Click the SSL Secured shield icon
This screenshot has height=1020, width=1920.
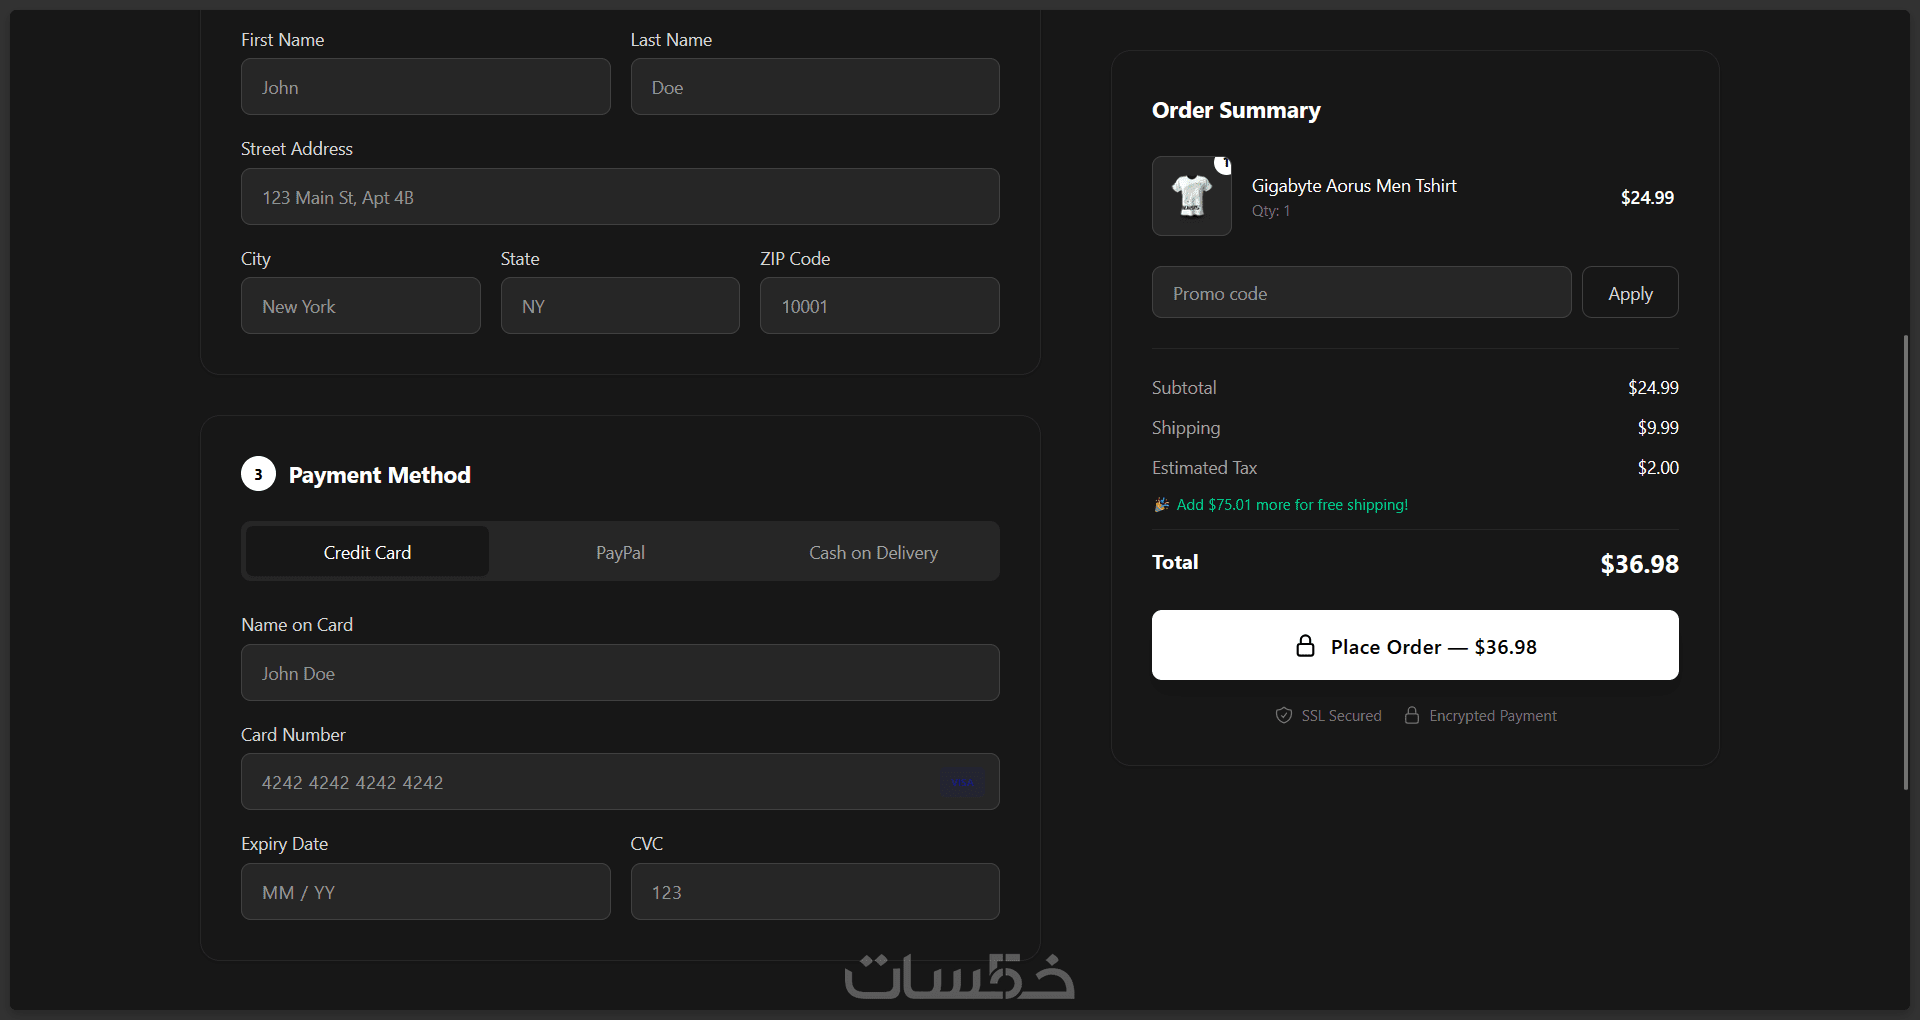click(1284, 715)
